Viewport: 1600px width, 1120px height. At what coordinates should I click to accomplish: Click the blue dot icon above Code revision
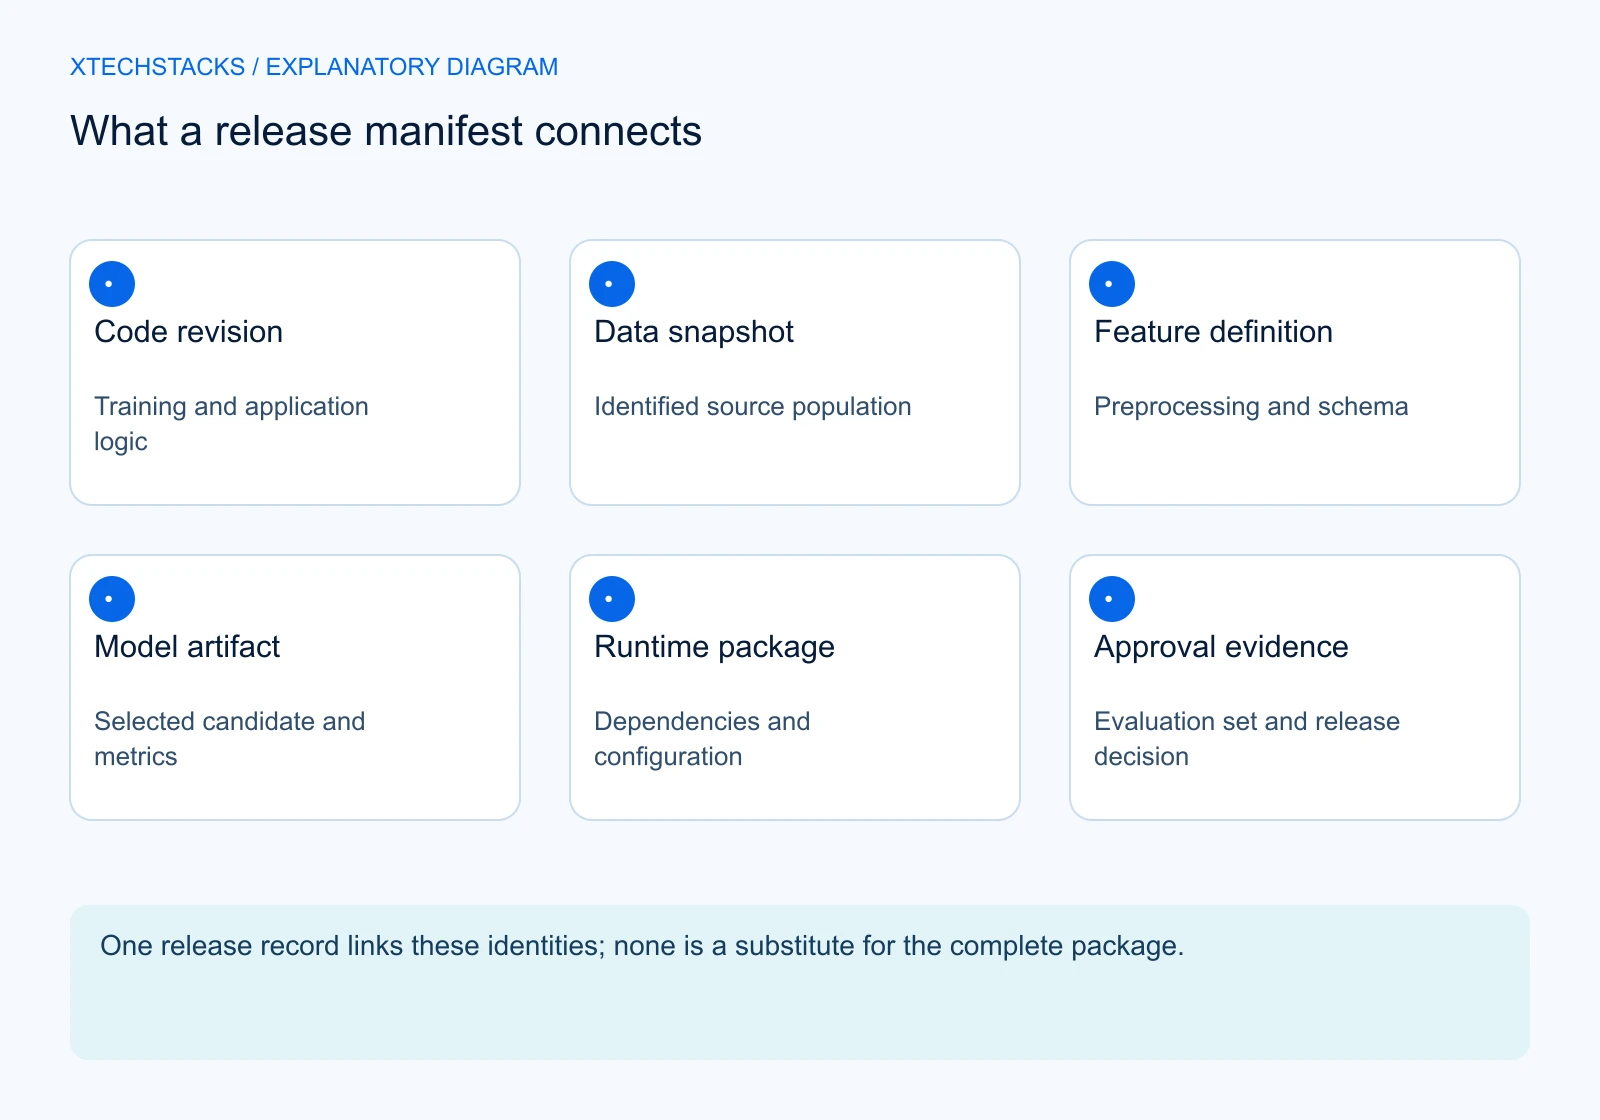click(x=112, y=284)
